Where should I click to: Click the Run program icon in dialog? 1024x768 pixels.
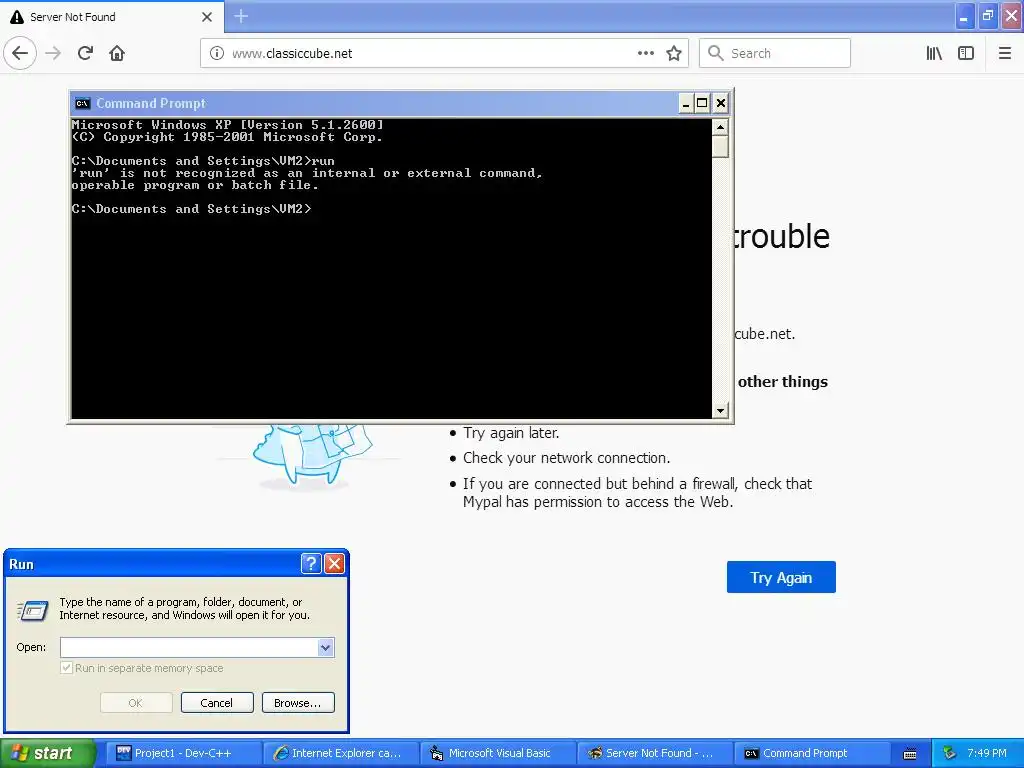coord(33,611)
